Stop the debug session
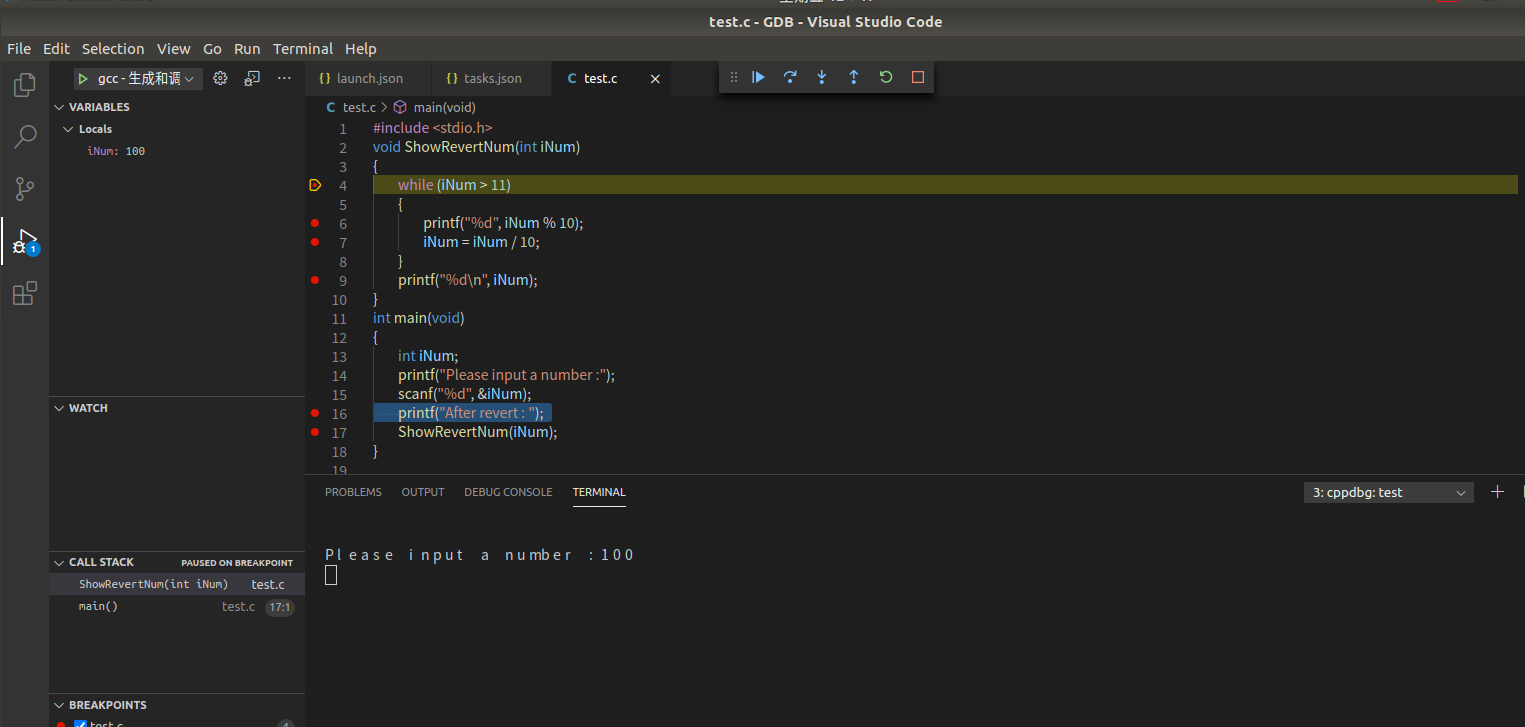The image size is (1525, 727). coord(918,77)
